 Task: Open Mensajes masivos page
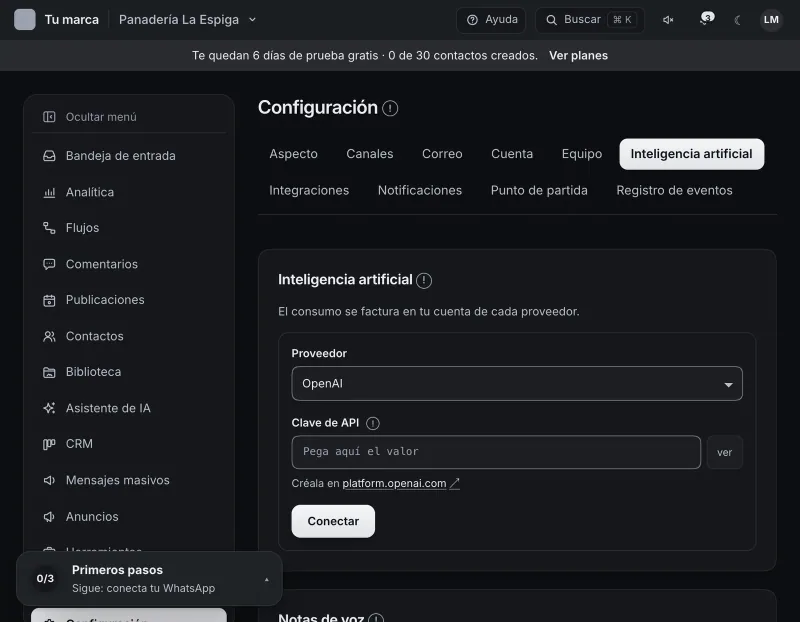tap(117, 480)
